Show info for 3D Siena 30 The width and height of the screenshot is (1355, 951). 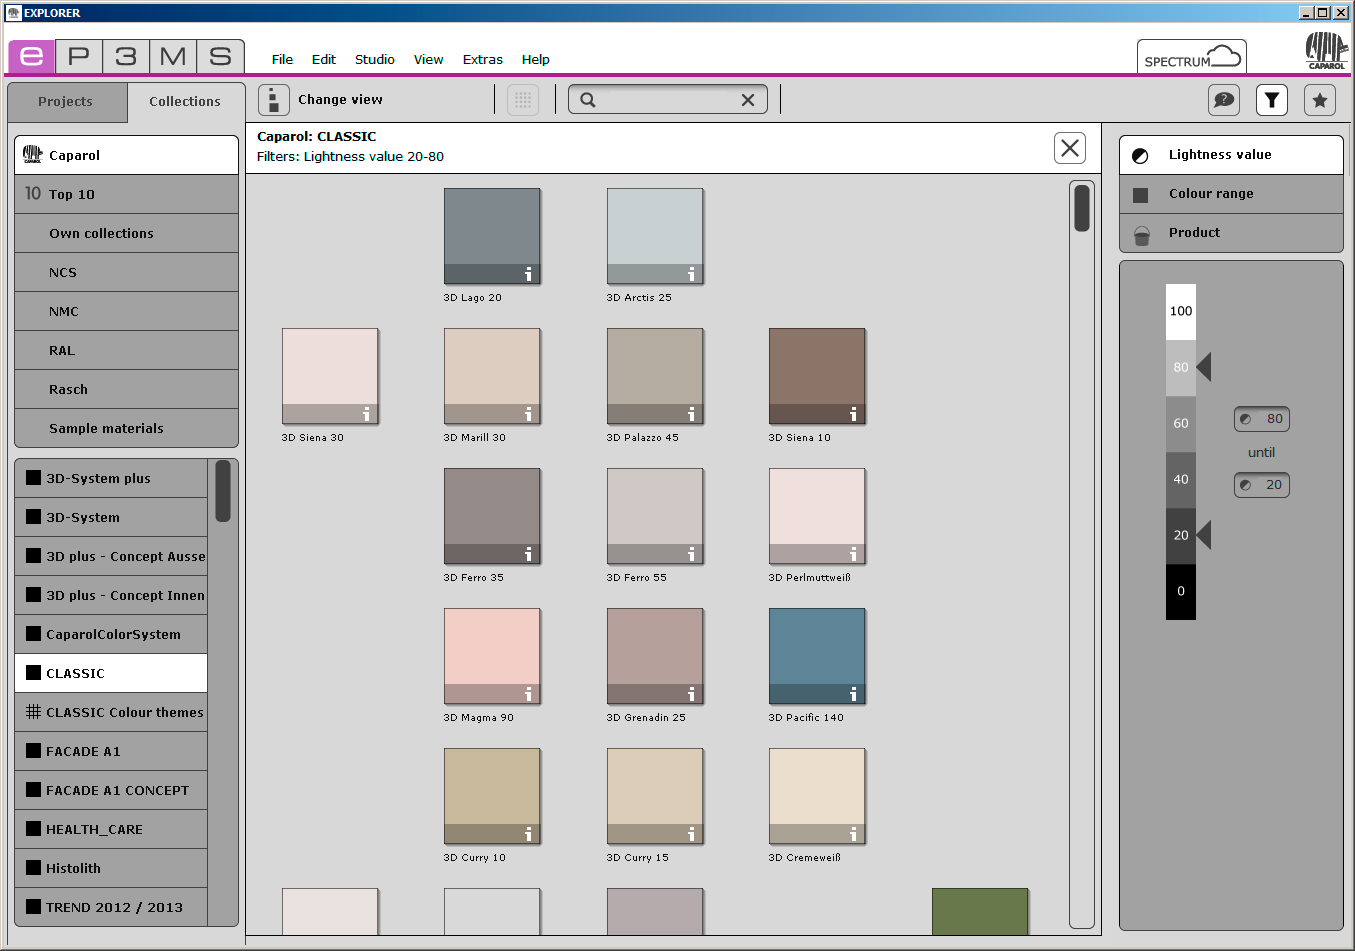click(366, 414)
